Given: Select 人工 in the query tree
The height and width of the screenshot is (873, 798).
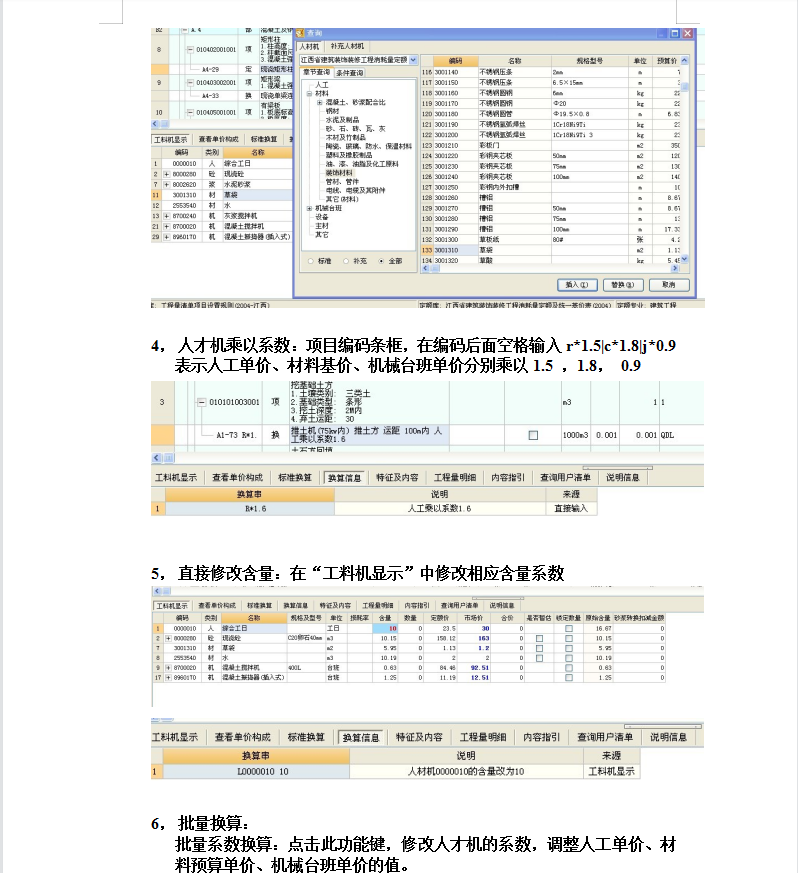Looking at the screenshot, I should coord(322,85).
